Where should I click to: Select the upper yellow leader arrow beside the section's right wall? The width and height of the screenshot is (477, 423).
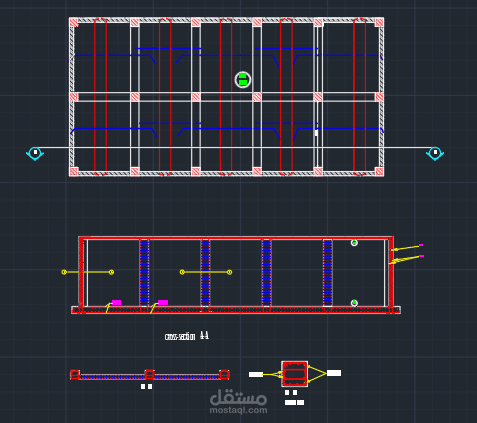[405, 248]
